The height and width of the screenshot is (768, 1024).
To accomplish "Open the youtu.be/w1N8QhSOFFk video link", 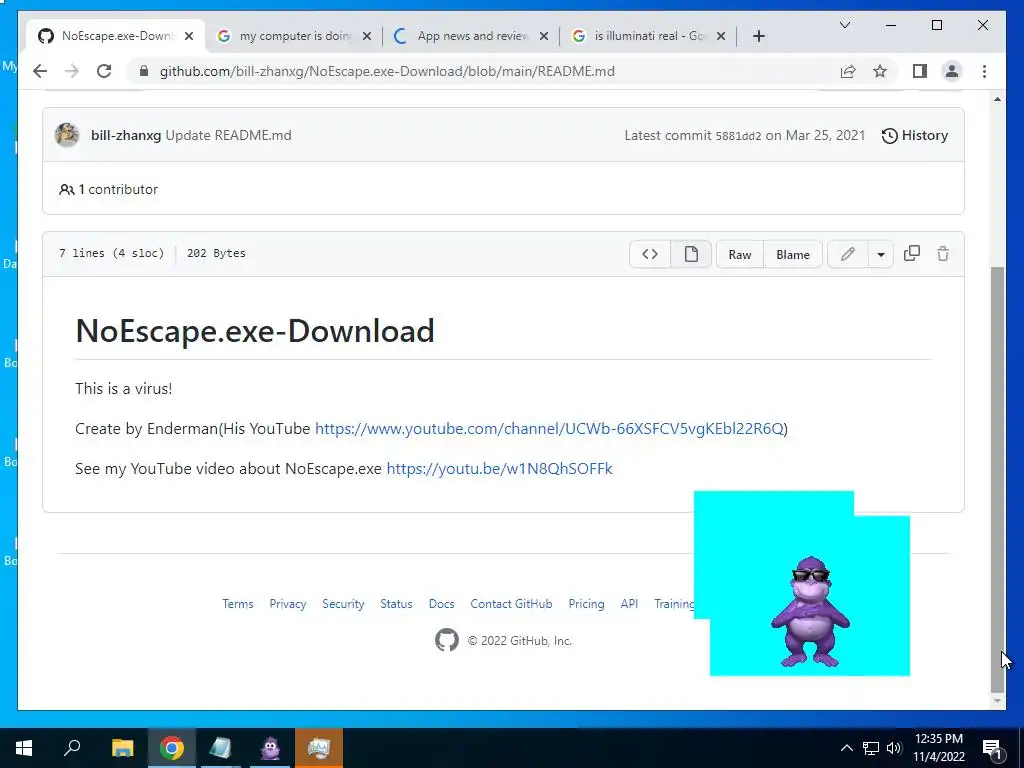I will coord(500,468).
